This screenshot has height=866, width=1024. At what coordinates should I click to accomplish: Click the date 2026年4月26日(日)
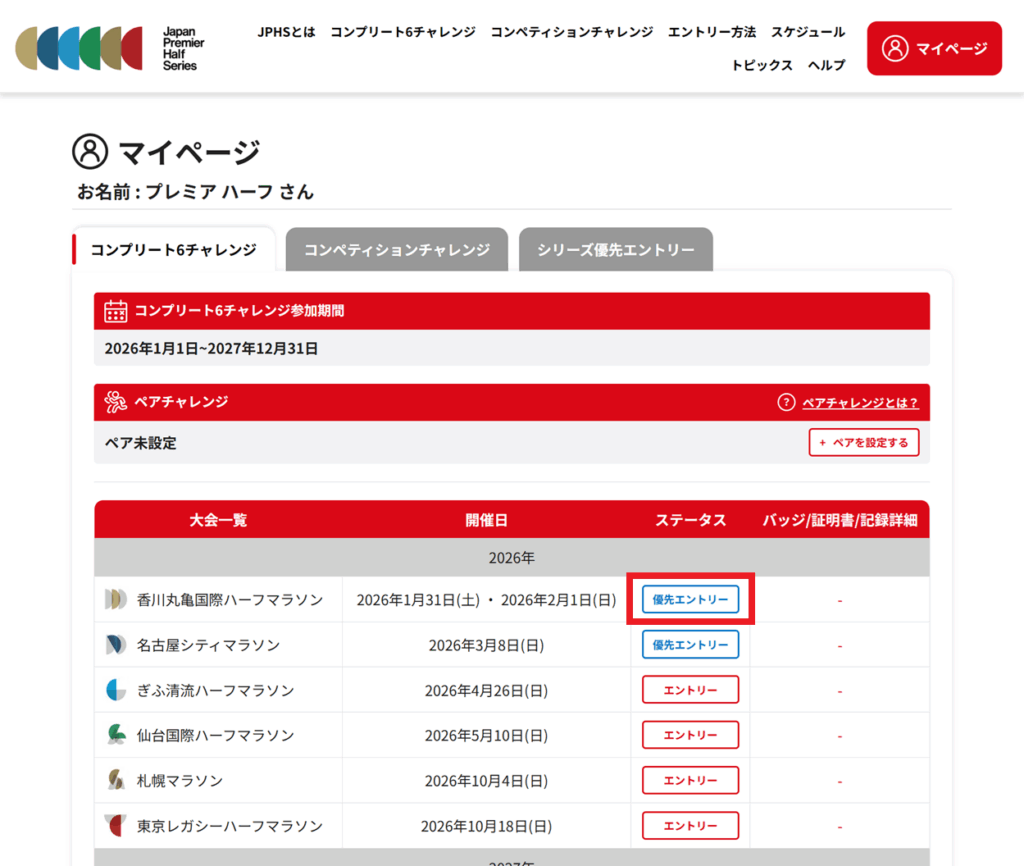coord(487,690)
